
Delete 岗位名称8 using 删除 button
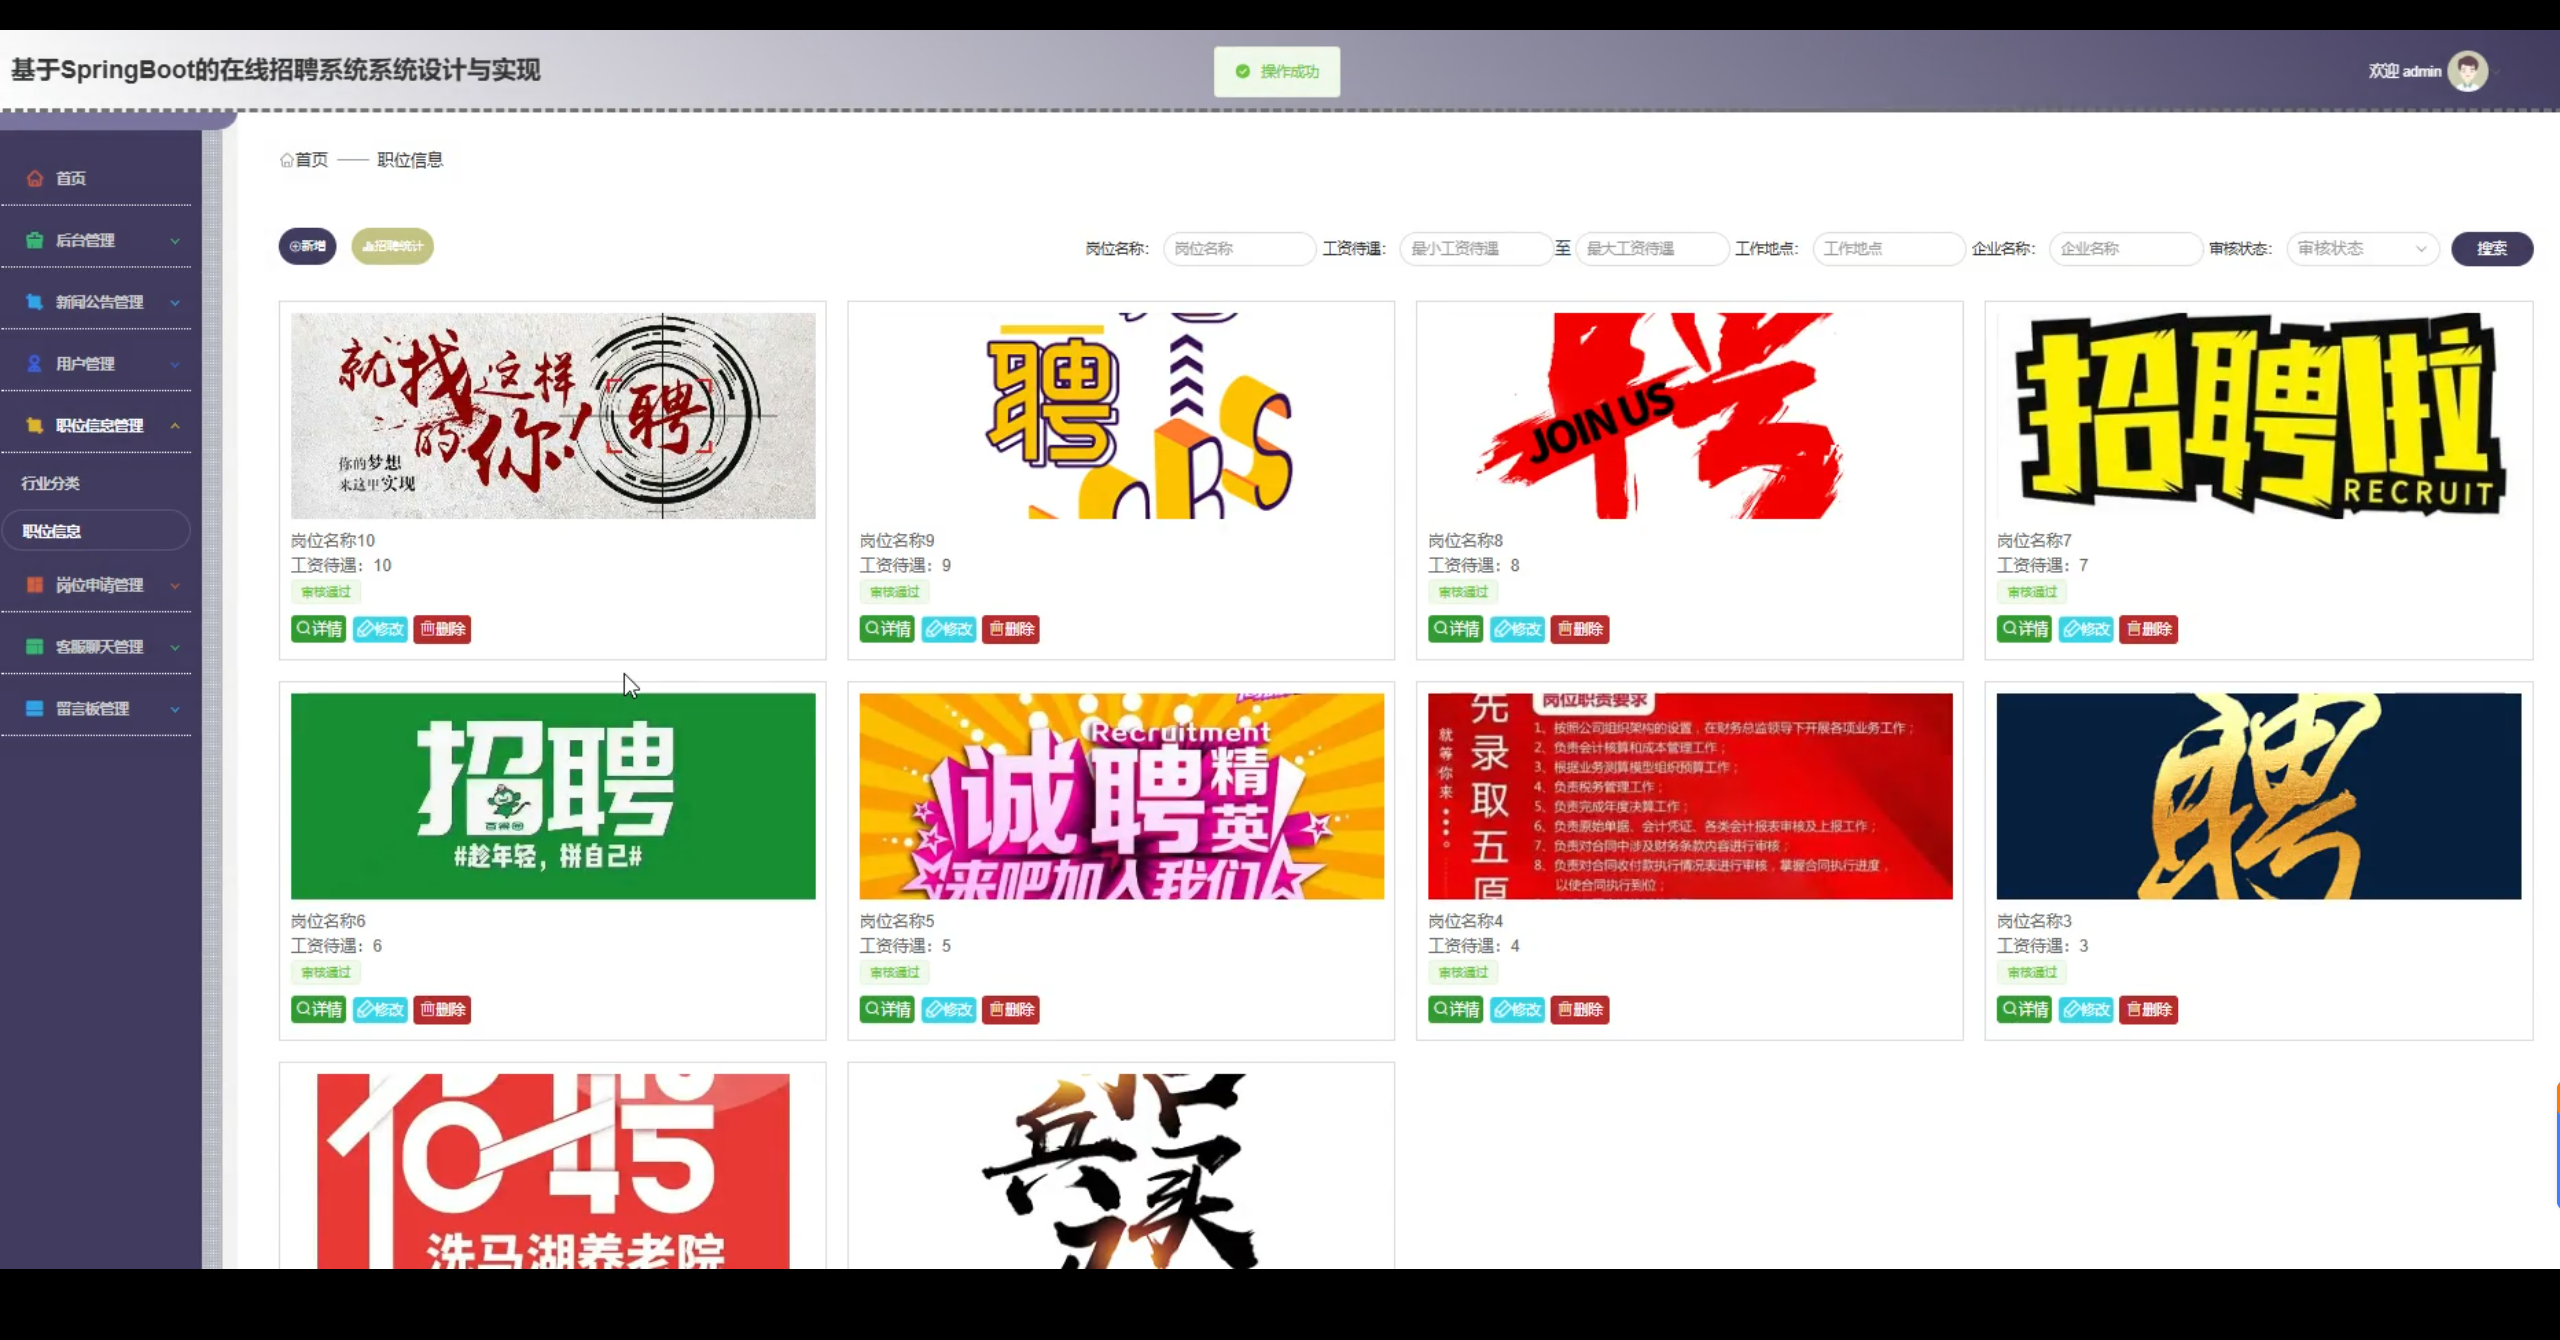click(x=1579, y=629)
